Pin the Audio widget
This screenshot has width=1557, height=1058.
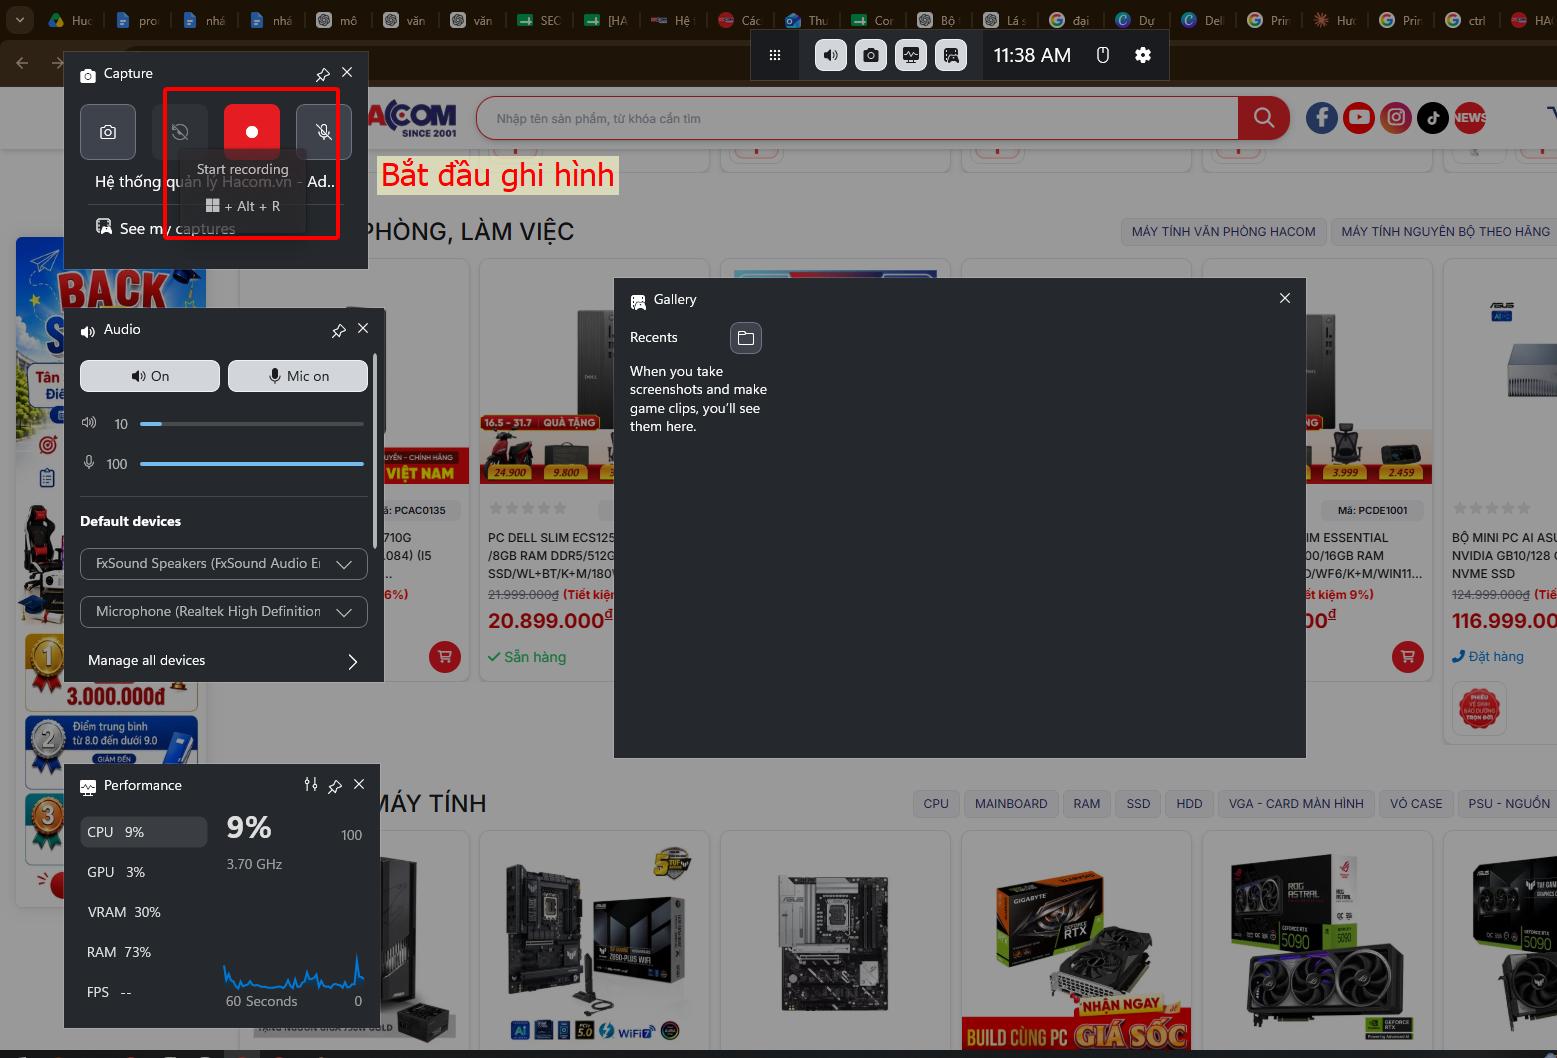(339, 330)
